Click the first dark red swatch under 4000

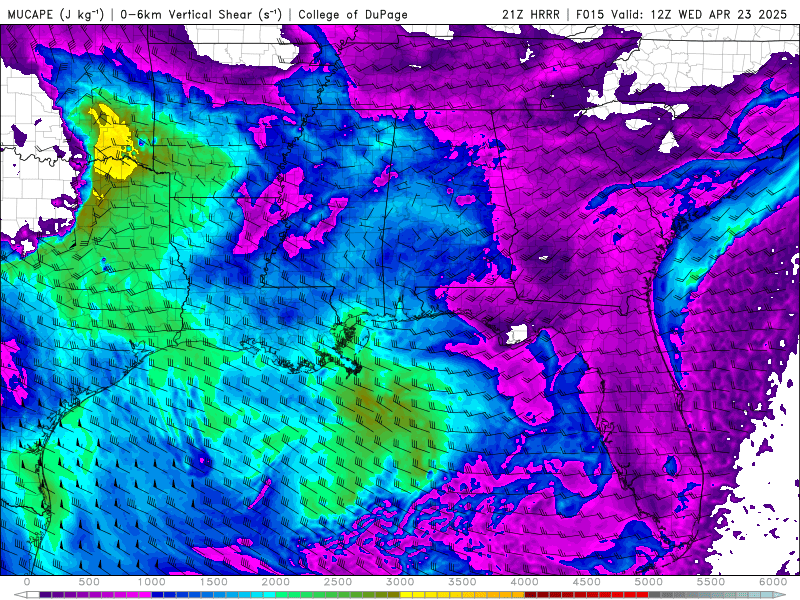[531, 595]
